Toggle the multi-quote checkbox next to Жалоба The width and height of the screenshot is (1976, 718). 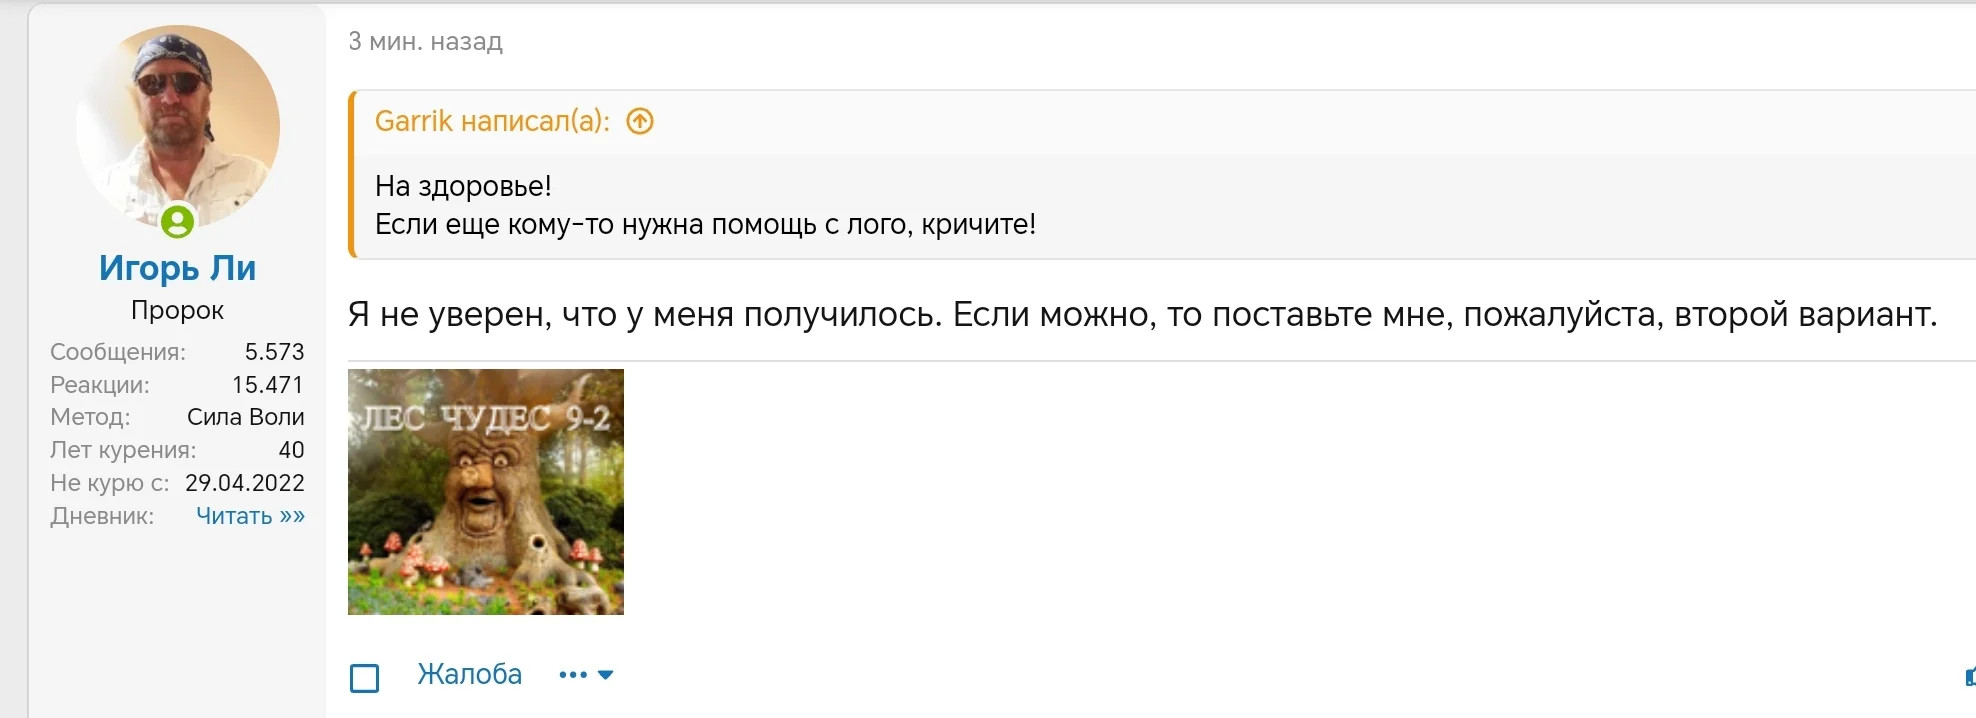click(x=365, y=677)
